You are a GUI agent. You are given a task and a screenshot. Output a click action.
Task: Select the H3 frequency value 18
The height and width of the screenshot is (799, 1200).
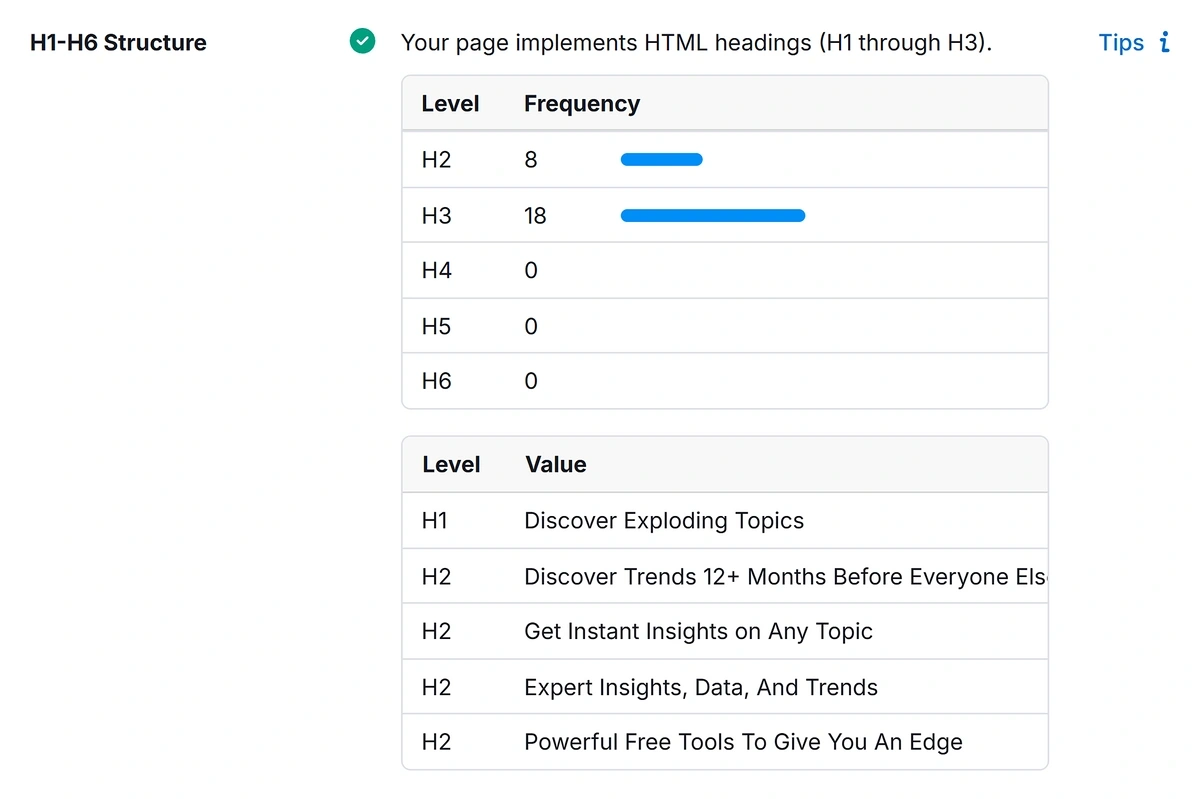point(535,216)
